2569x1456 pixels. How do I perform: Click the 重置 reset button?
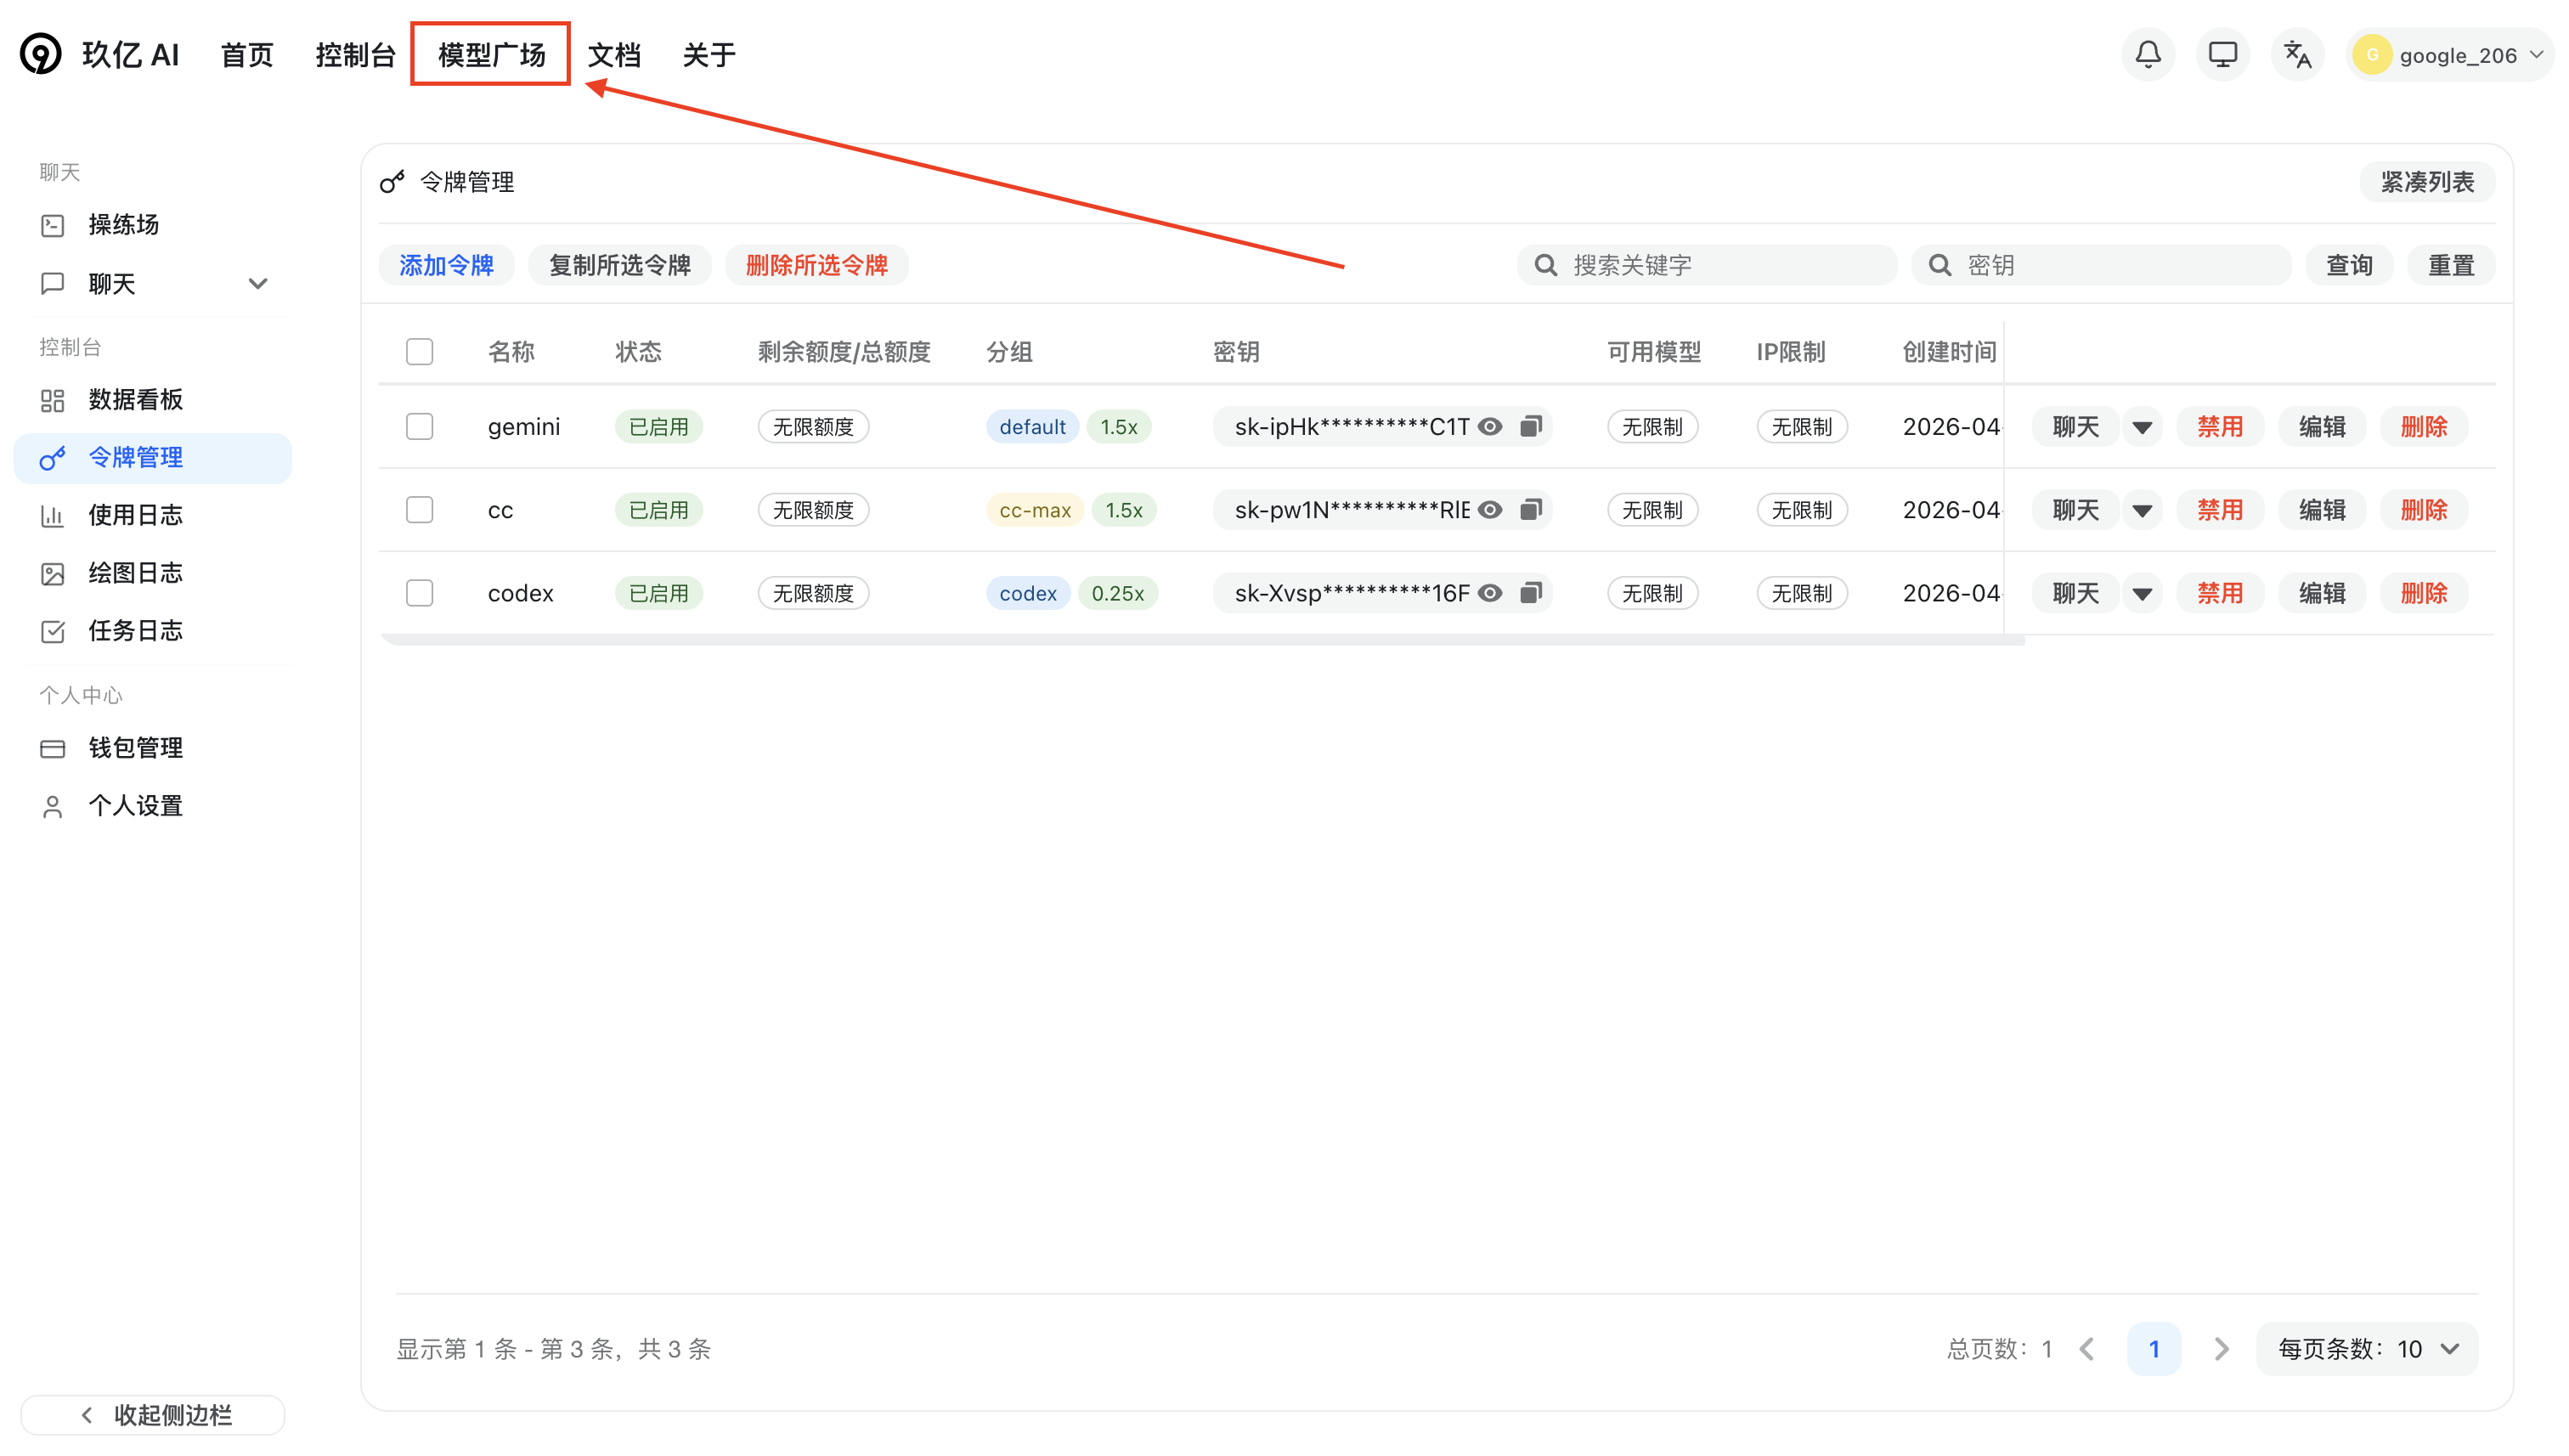tap(2451, 265)
